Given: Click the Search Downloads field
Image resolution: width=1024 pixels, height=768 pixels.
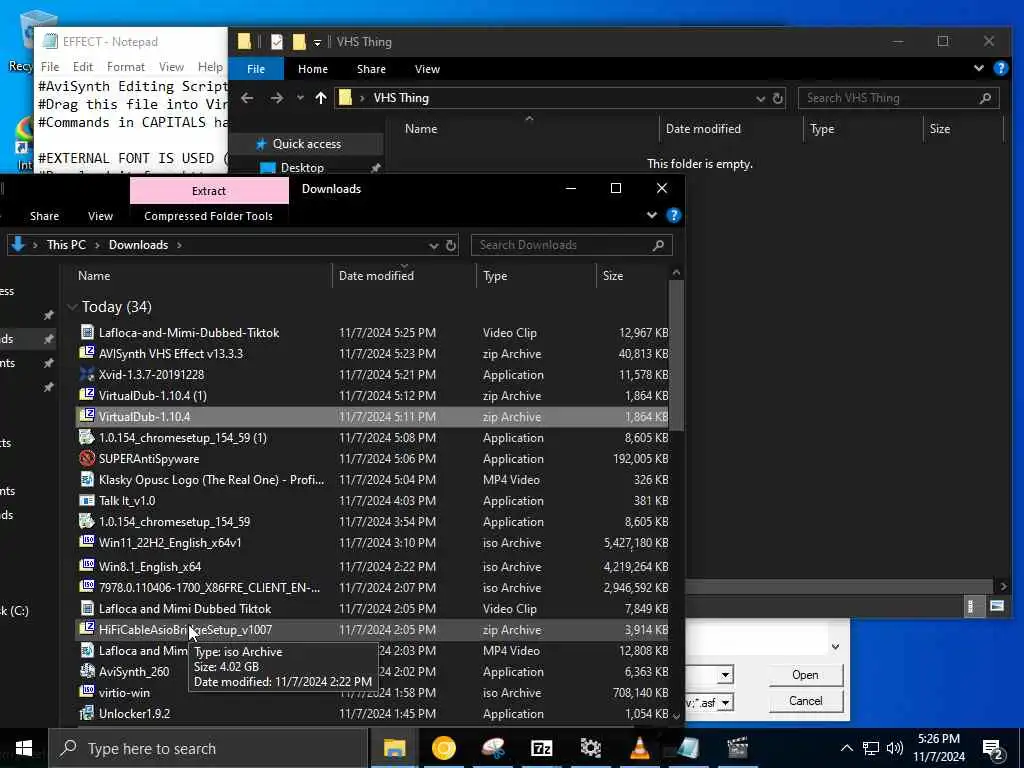Looking at the screenshot, I should tap(571, 245).
